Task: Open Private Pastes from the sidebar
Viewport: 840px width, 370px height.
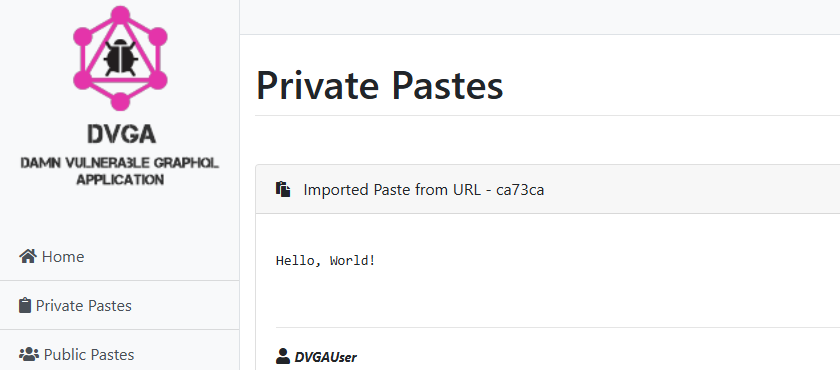Action: (x=119, y=305)
